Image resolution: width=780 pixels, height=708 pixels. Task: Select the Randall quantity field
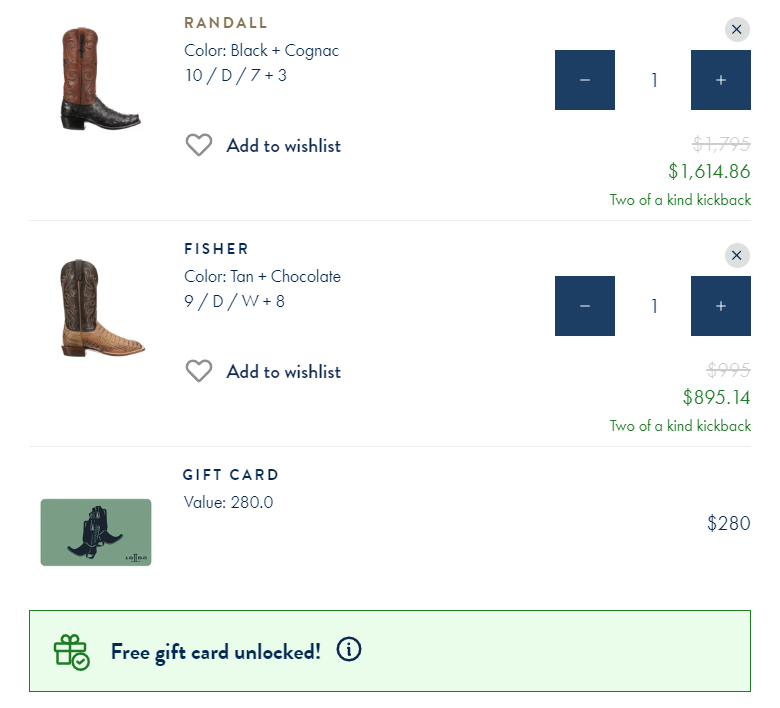coord(654,80)
